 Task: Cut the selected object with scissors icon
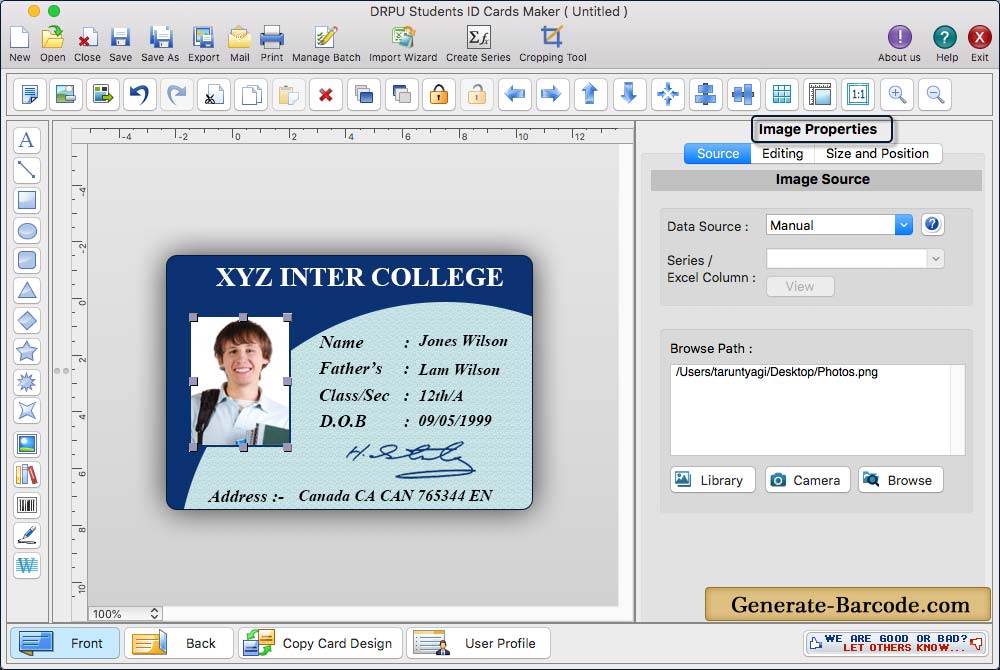[214, 94]
